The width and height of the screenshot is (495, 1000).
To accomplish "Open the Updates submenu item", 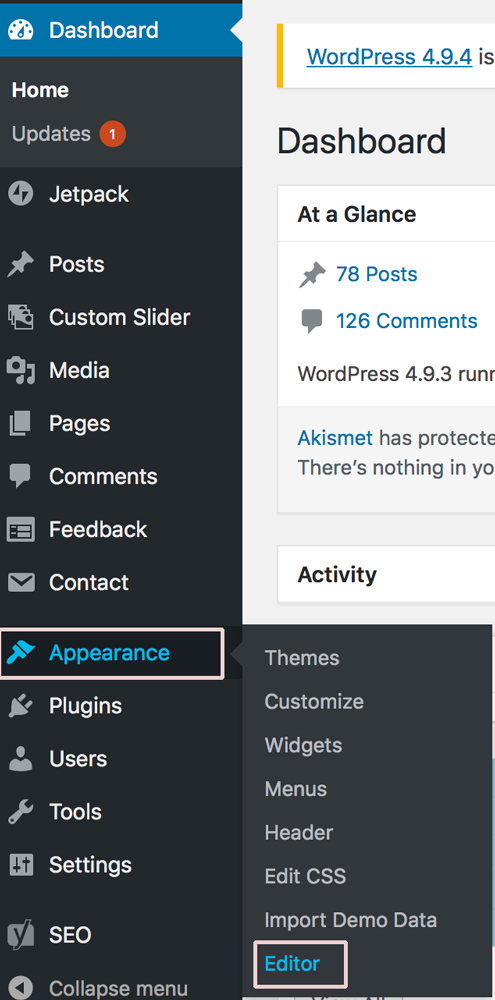I will (x=51, y=134).
